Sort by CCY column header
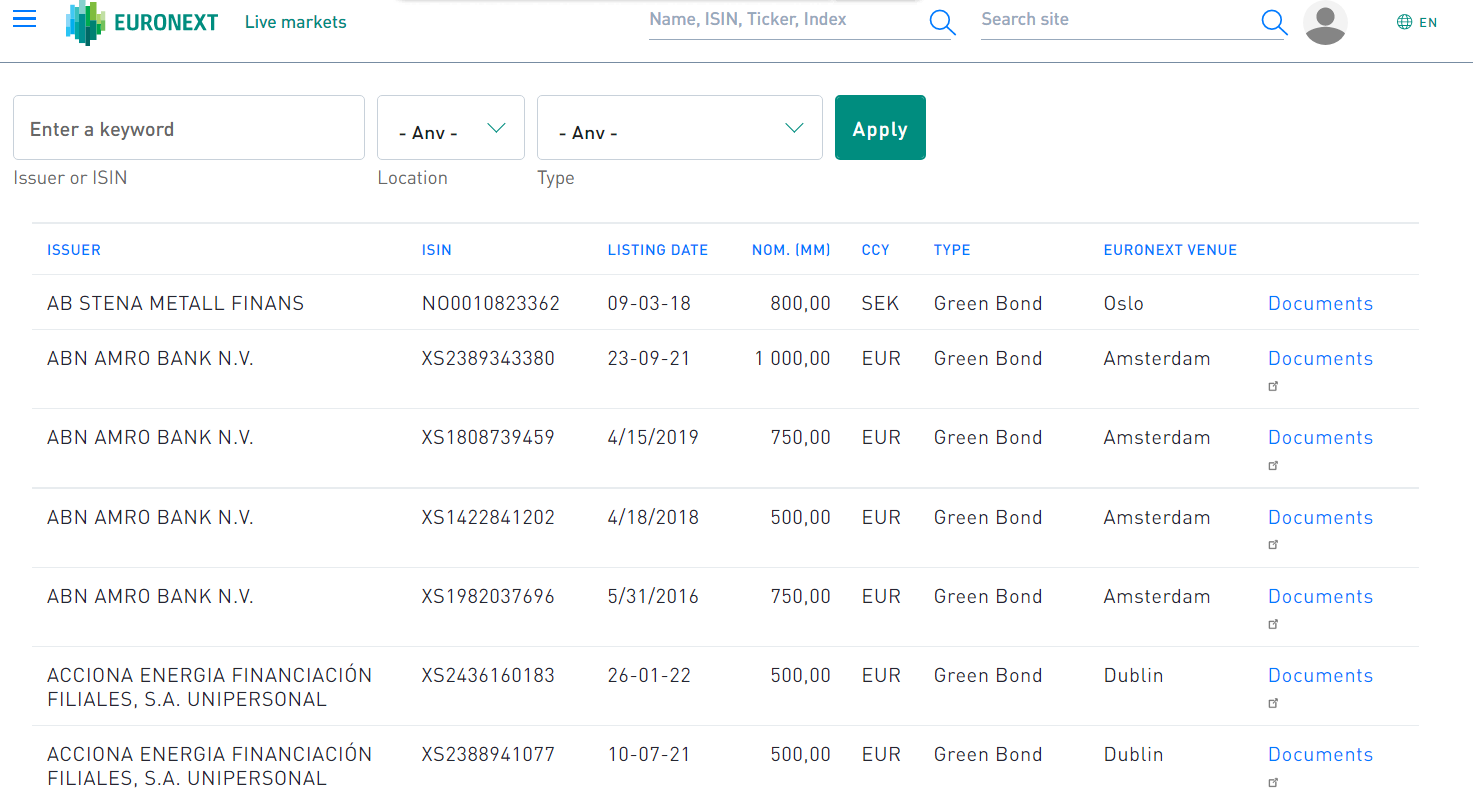The width and height of the screenshot is (1473, 799). pyautogui.click(x=876, y=250)
